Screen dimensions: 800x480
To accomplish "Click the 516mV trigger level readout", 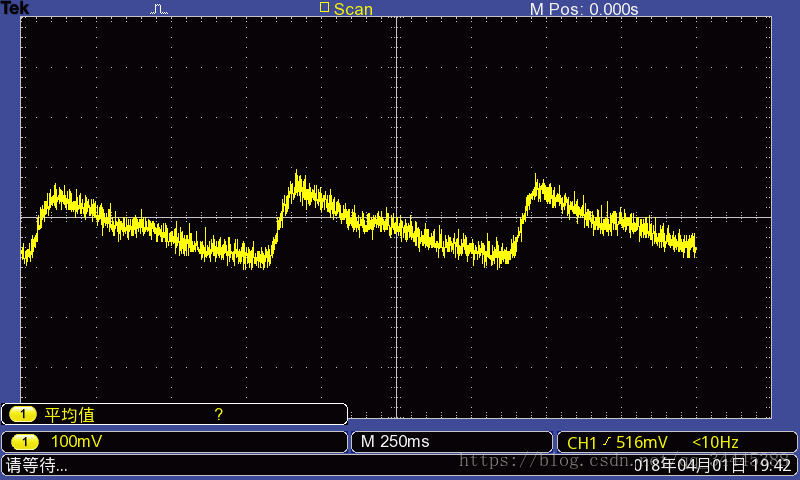I will 641,442.
